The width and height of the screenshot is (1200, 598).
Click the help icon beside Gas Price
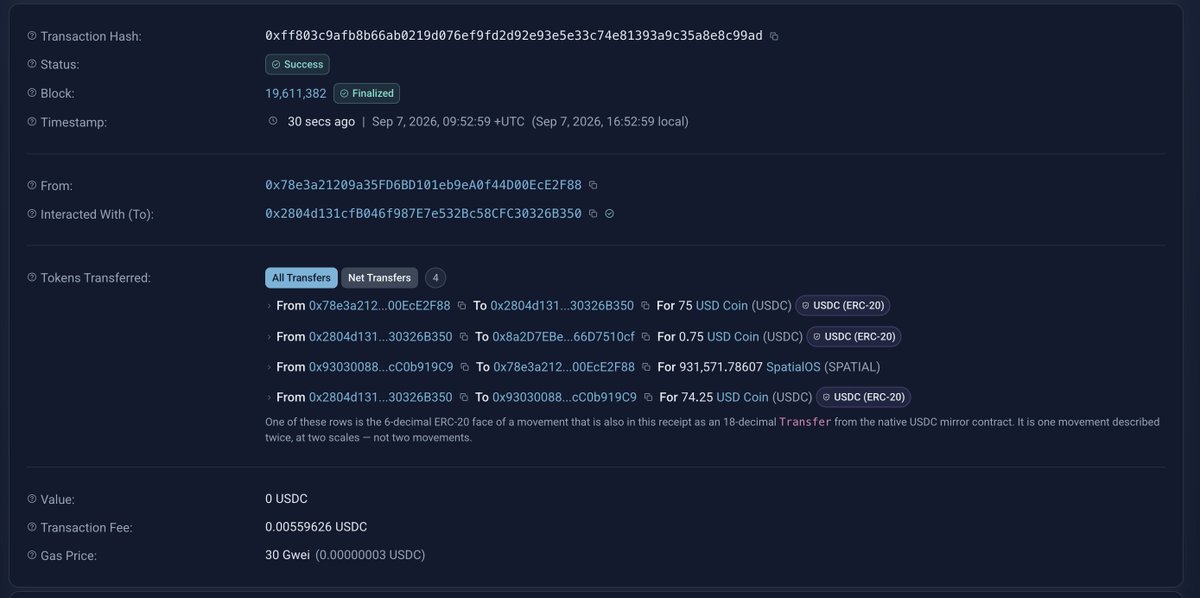[31, 555]
